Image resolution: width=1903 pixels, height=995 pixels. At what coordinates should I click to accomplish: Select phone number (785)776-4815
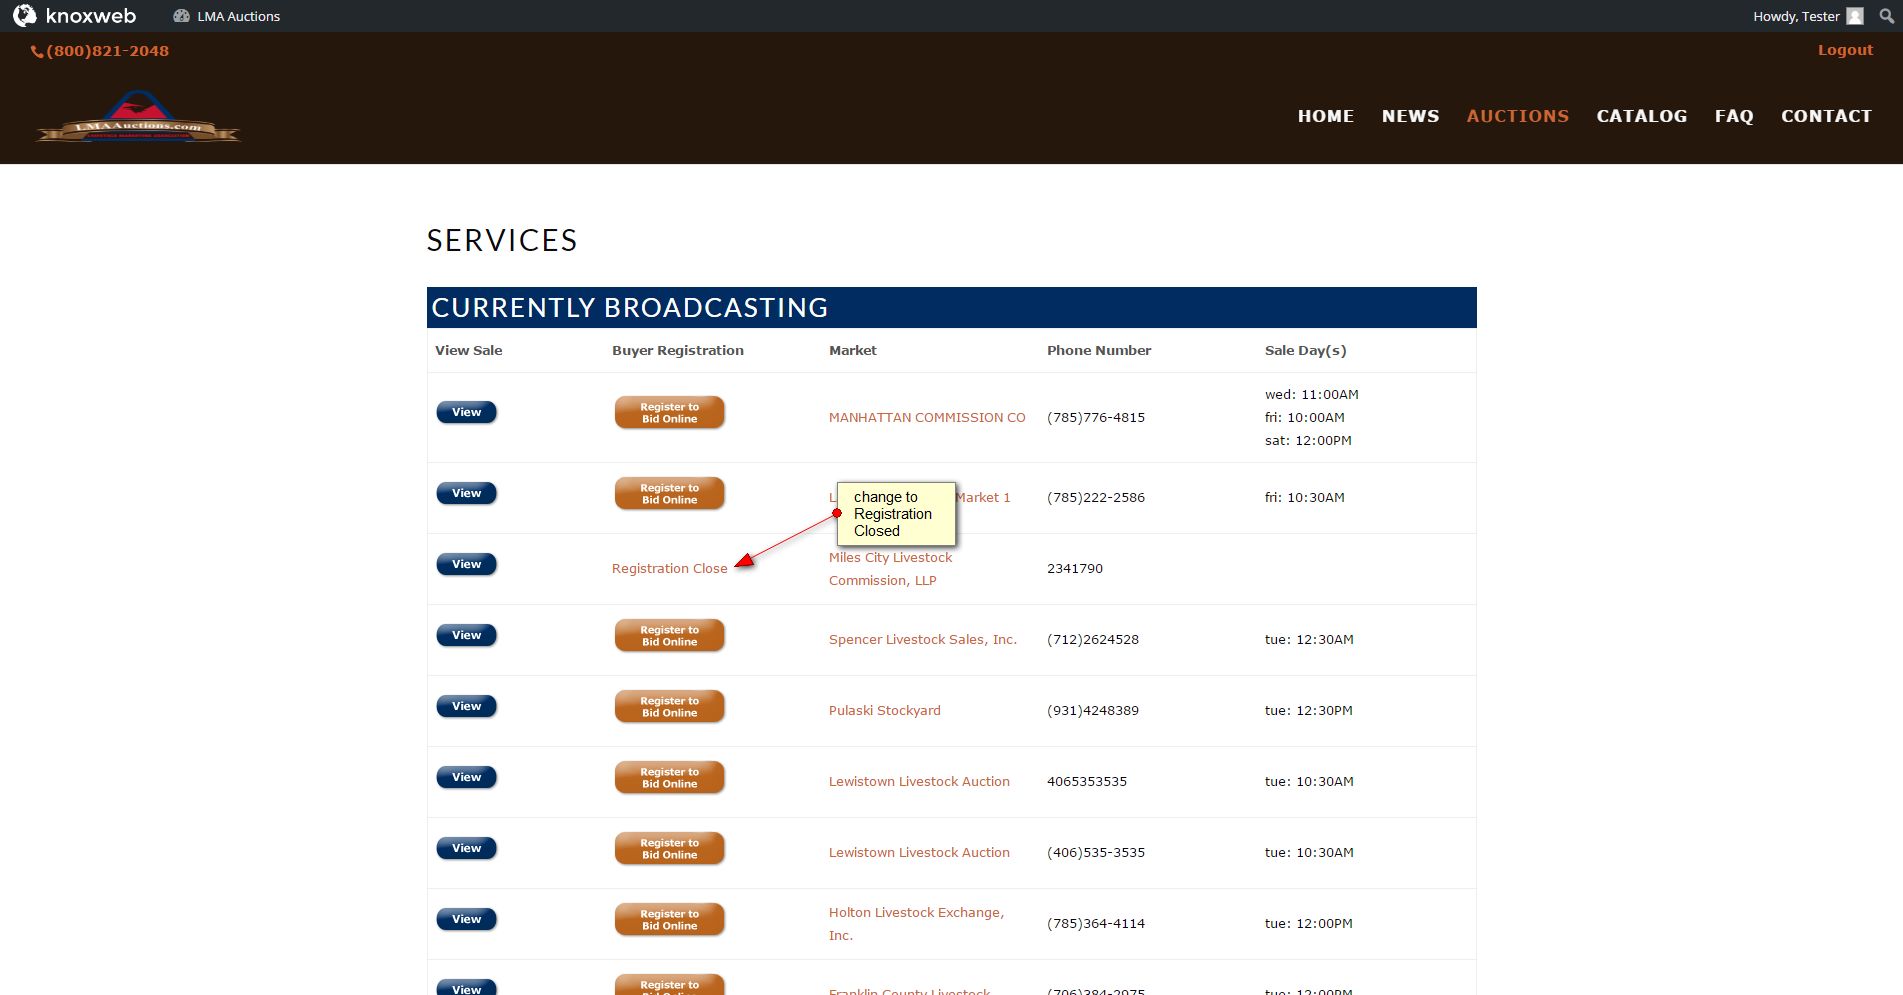pos(1096,418)
